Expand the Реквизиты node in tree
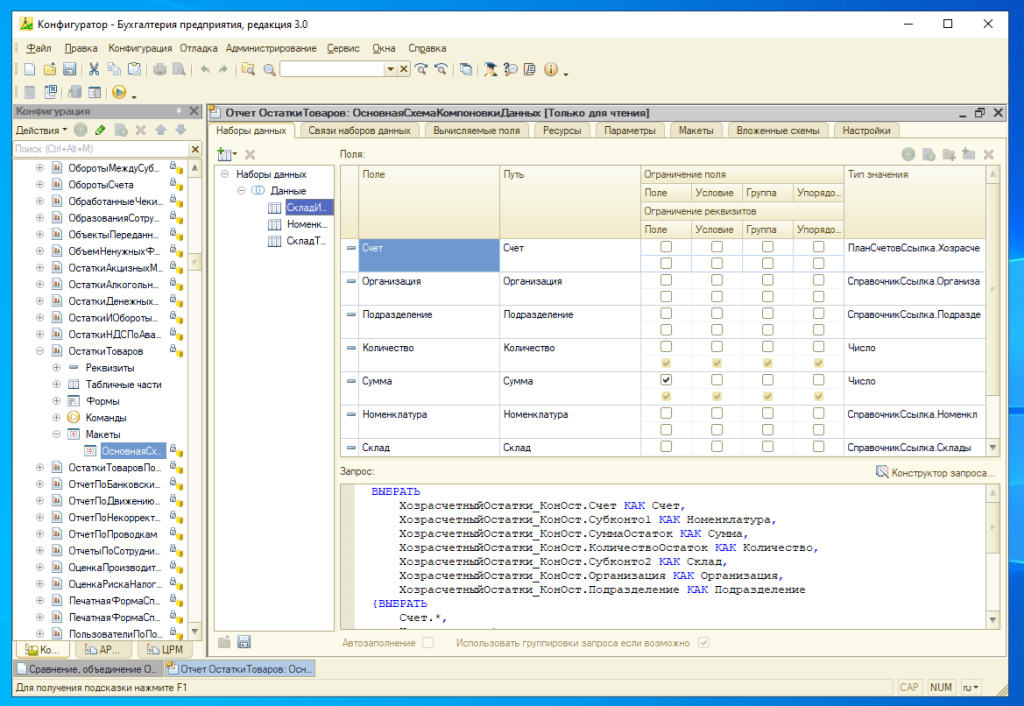The width and height of the screenshot is (1024, 706). [x=56, y=368]
